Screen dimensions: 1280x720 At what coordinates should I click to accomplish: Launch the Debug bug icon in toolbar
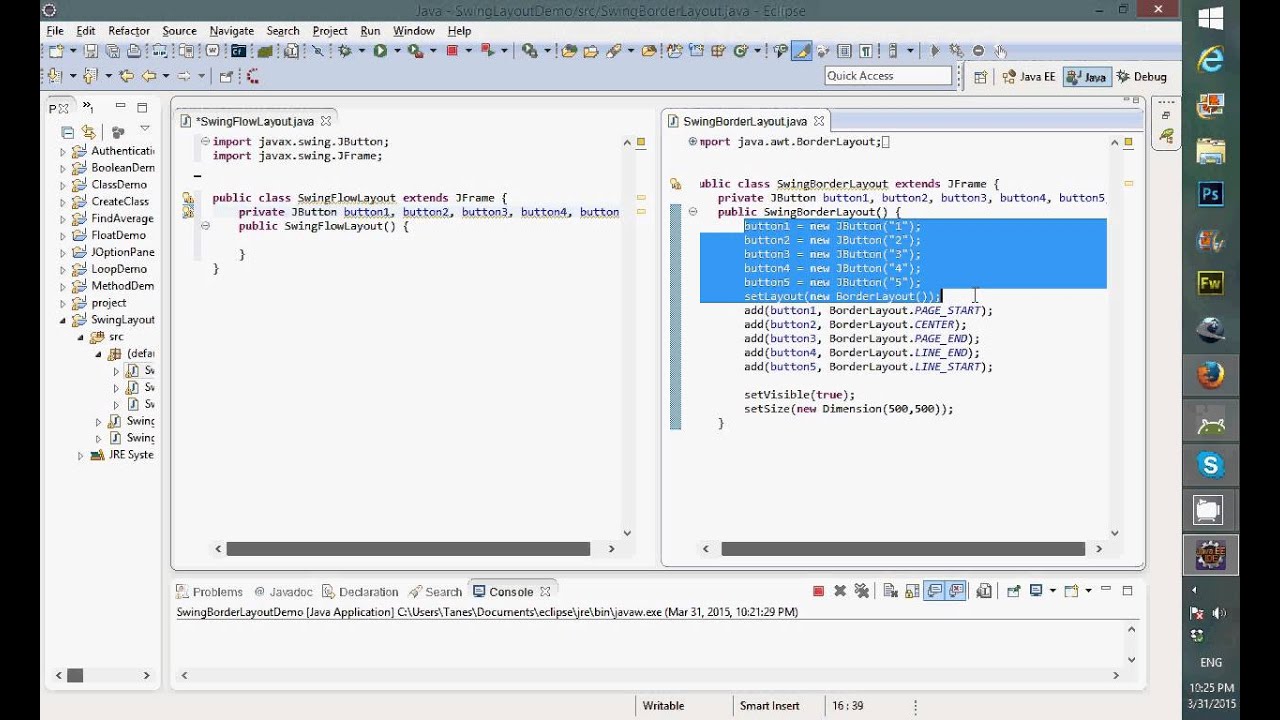pos(345,51)
